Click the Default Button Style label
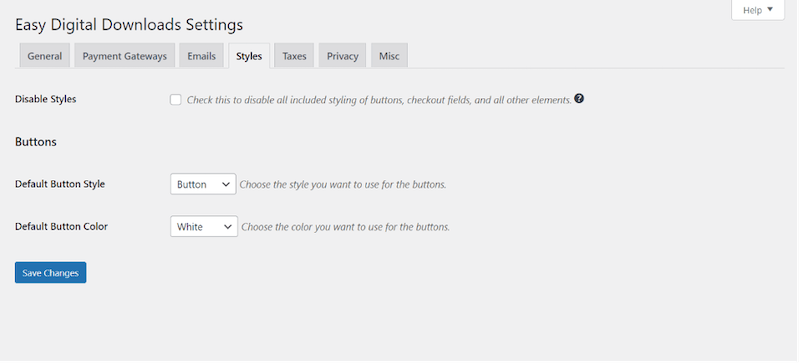The width and height of the screenshot is (800, 363). (x=60, y=184)
